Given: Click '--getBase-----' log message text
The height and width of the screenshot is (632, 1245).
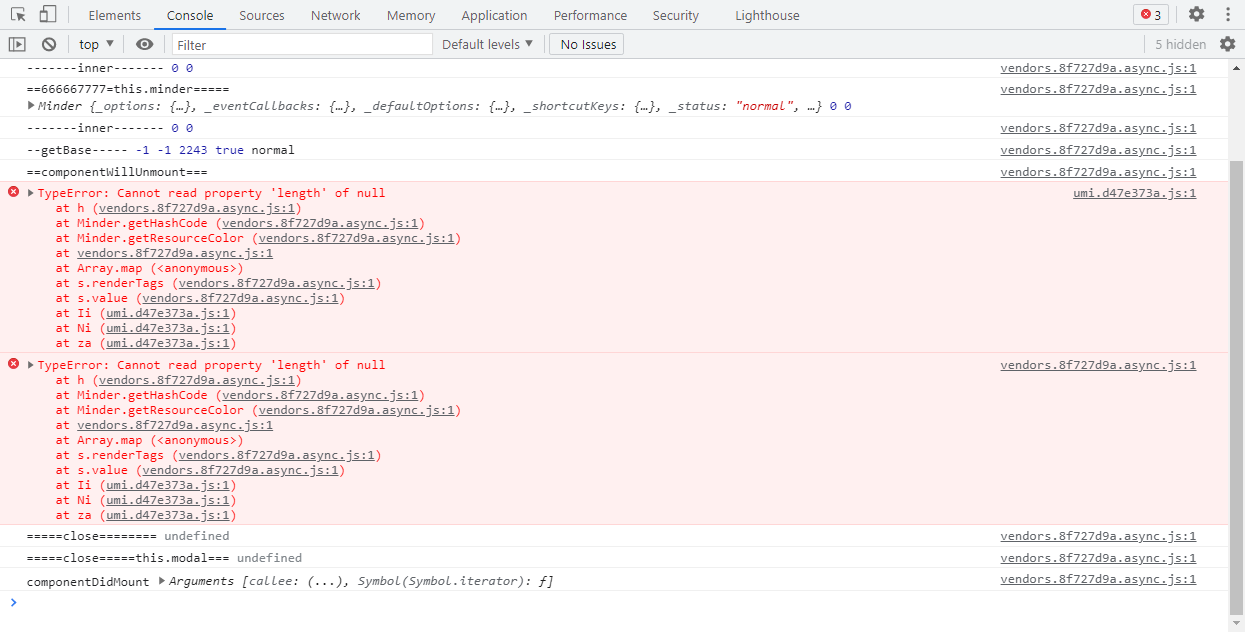Looking at the screenshot, I should point(77,150).
